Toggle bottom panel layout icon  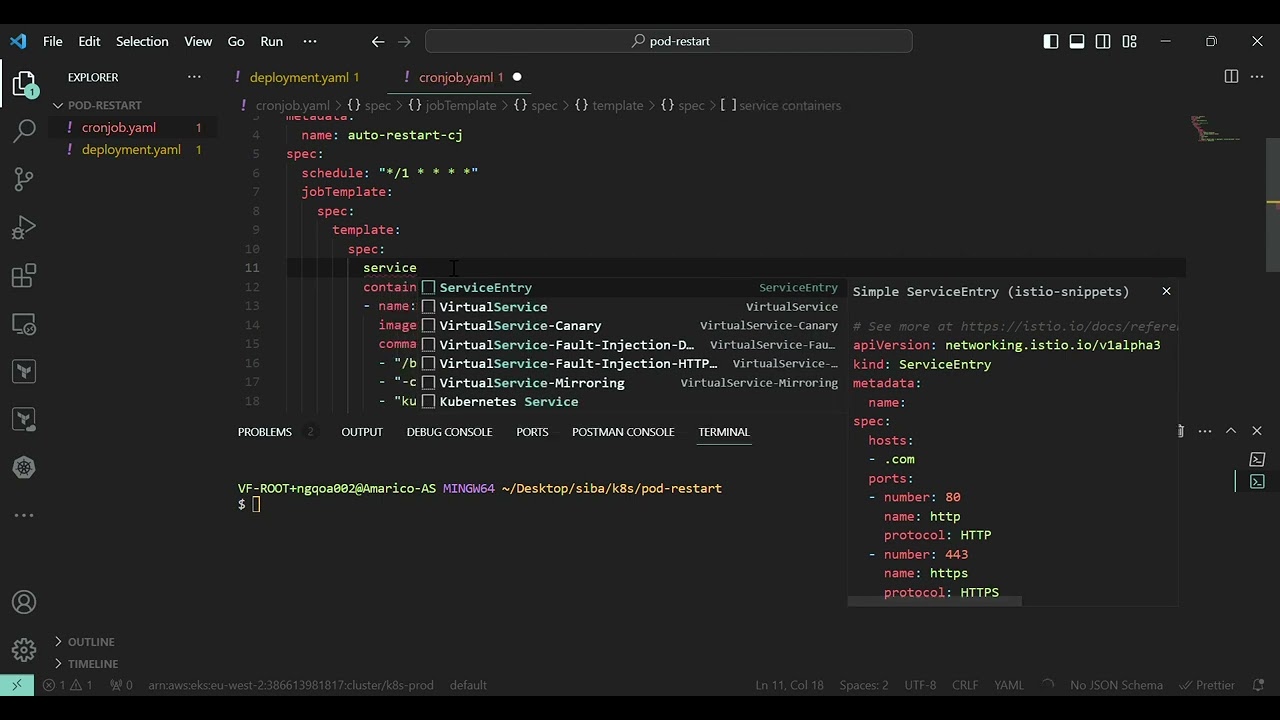(1077, 41)
